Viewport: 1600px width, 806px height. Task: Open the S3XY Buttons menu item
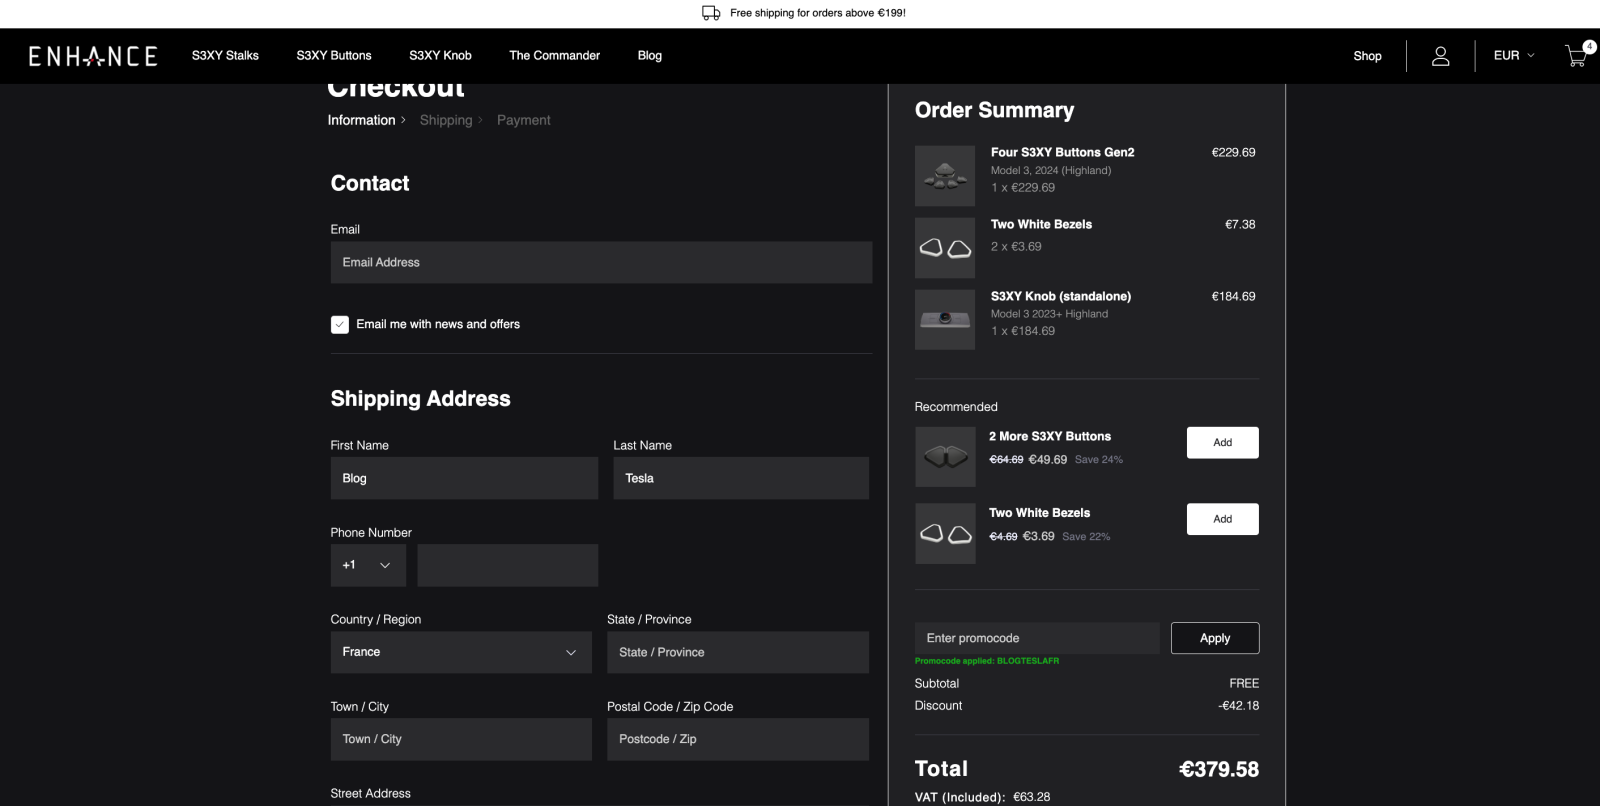(x=334, y=56)
